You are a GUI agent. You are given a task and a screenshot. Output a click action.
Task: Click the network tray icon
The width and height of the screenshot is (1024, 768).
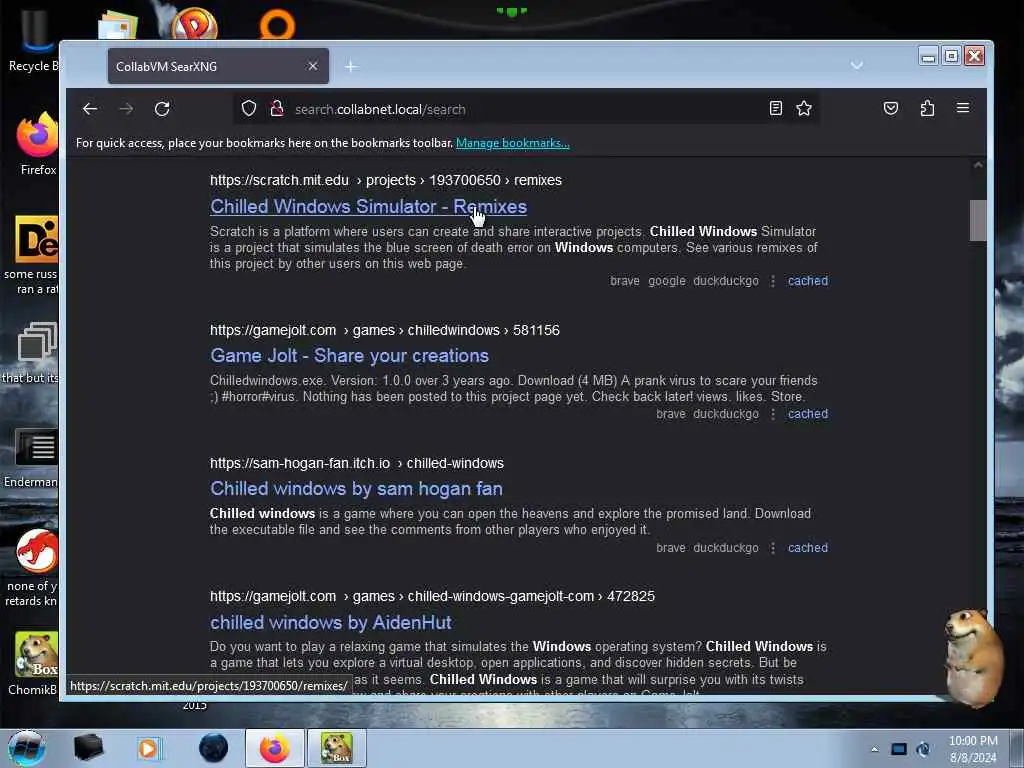899,749
